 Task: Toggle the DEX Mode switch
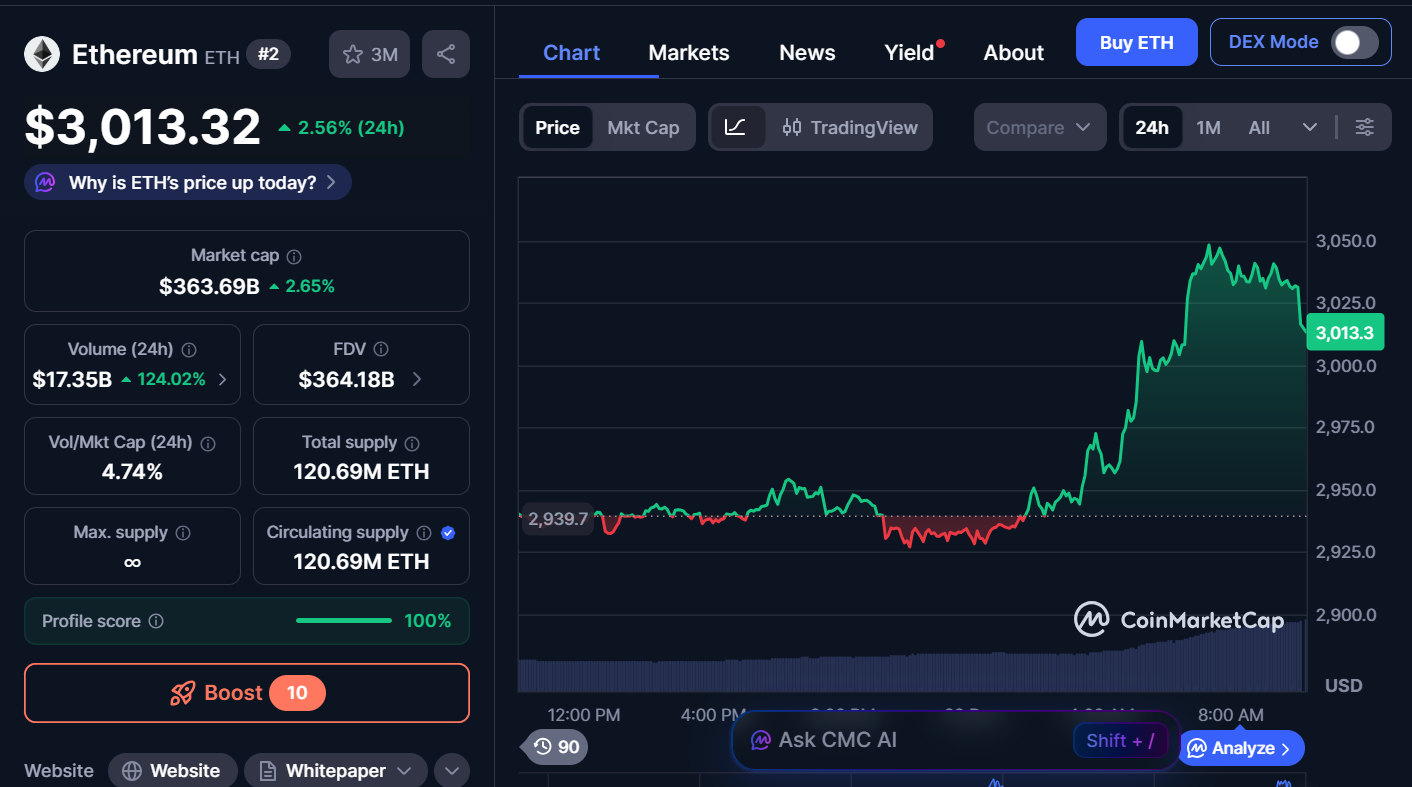(1354, 42)
